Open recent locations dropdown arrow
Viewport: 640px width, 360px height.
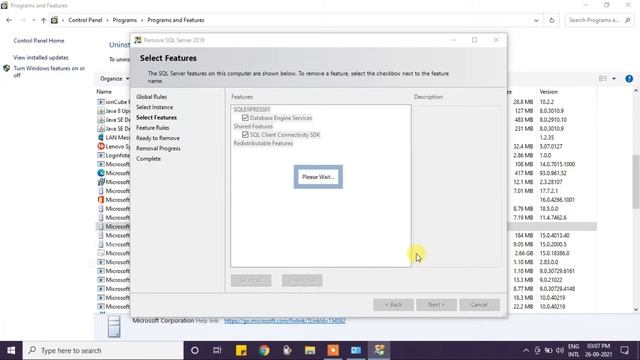tap(34, 20)
